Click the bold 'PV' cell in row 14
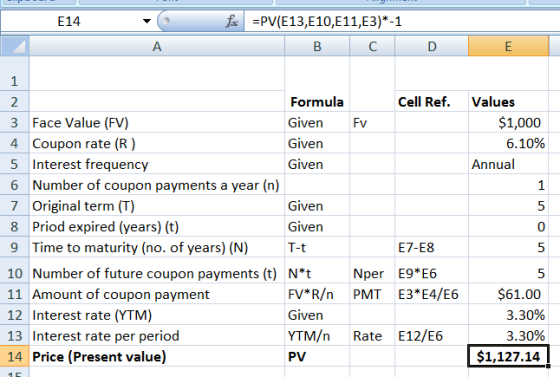The image size is (560, 377). [317, 356]
